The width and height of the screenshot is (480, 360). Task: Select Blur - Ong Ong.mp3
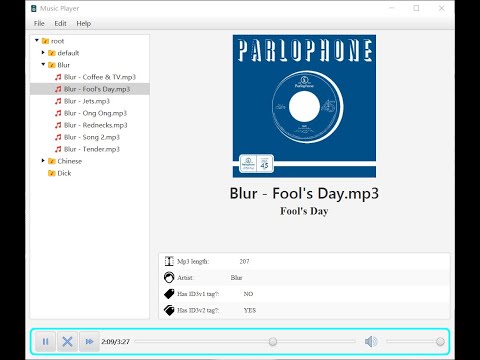click(95, 113)
